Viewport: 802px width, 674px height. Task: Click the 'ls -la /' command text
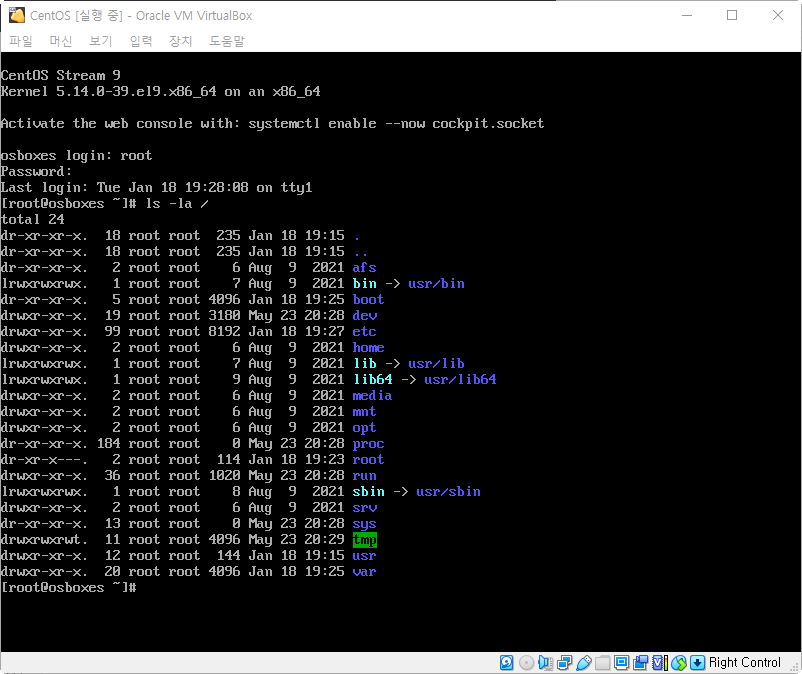coord(177,204)
